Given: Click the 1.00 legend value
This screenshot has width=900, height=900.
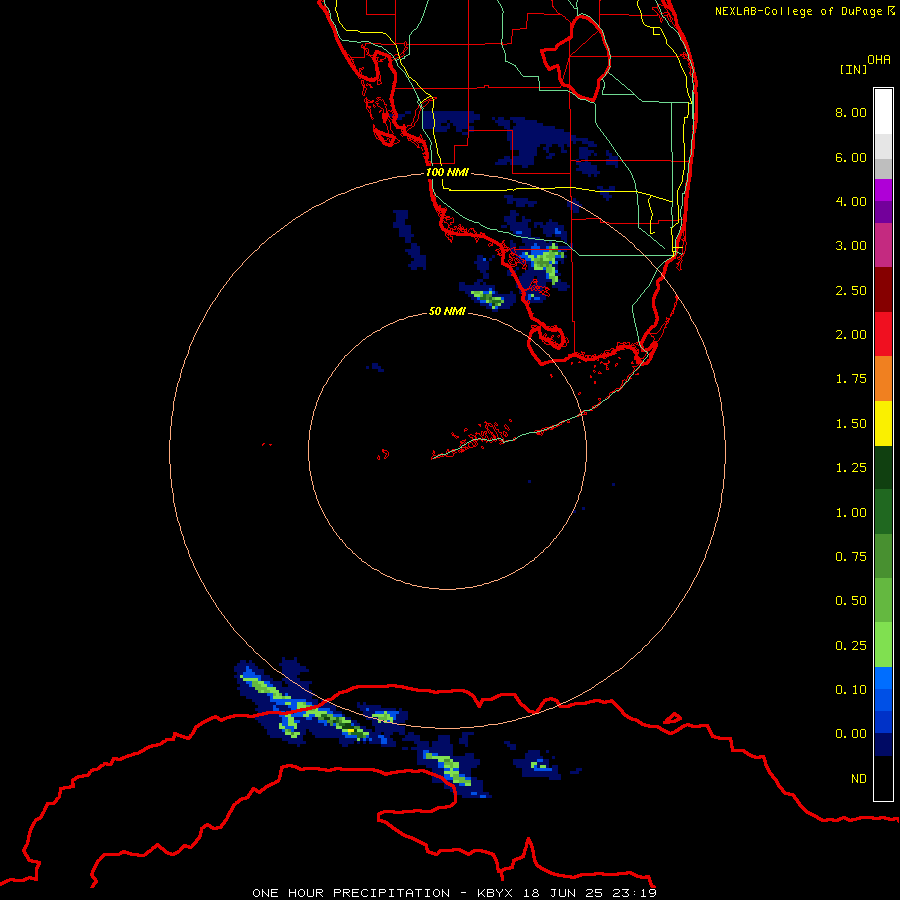Looking at the screenshot, I should click(x=851, y=513).
